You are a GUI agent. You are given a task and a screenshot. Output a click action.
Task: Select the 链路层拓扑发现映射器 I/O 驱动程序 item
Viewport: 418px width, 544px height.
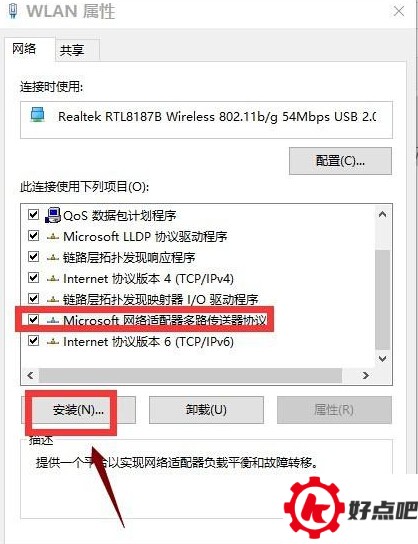(160, 299)
